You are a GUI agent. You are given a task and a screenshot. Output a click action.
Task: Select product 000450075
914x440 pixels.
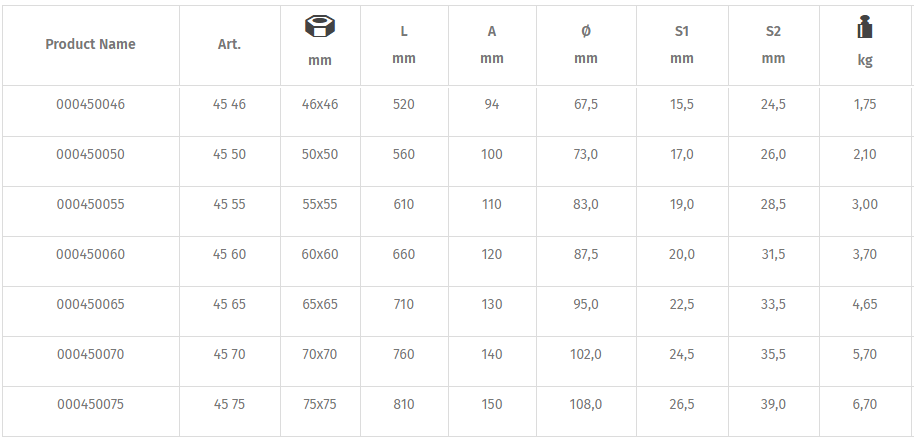tap(90, 404)
